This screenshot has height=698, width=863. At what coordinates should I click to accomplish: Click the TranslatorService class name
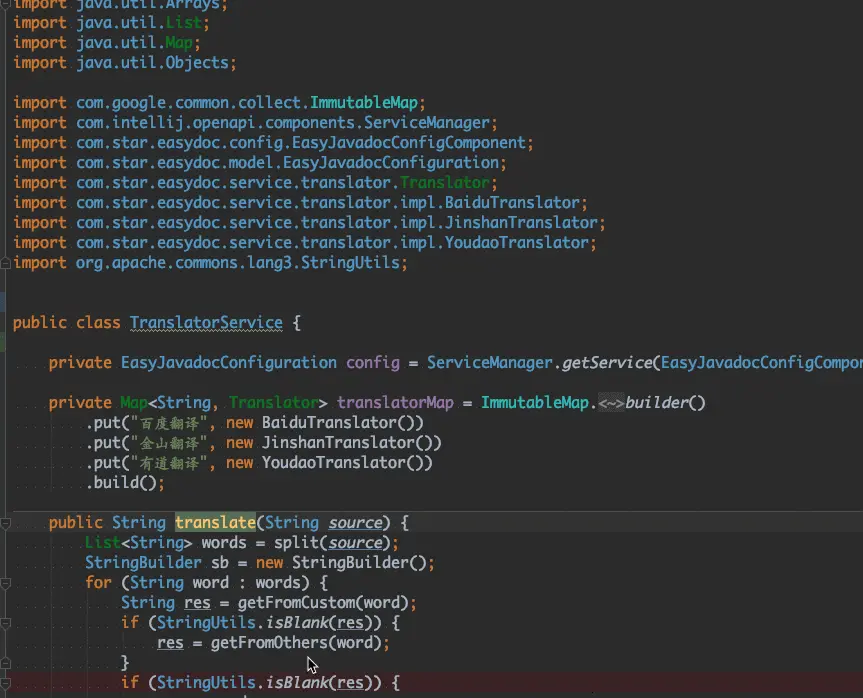206,323
